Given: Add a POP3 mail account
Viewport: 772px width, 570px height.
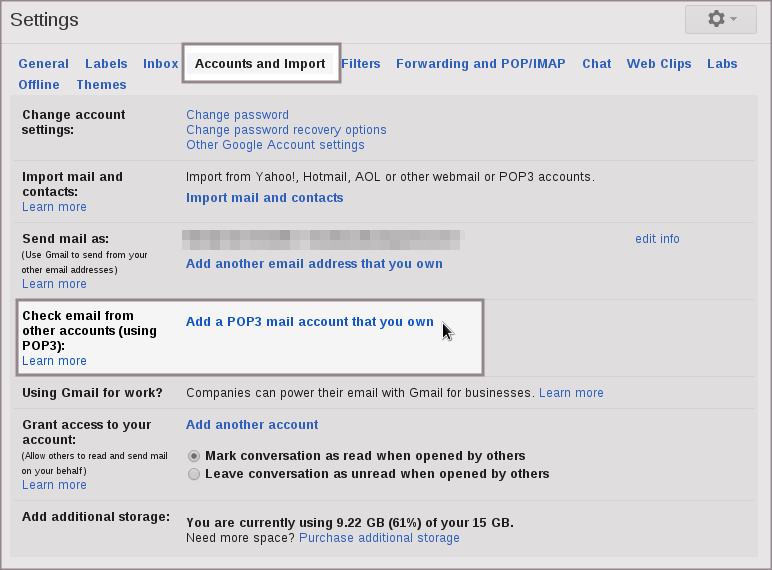Looking at the screenshot, I should tap(309, 322).
